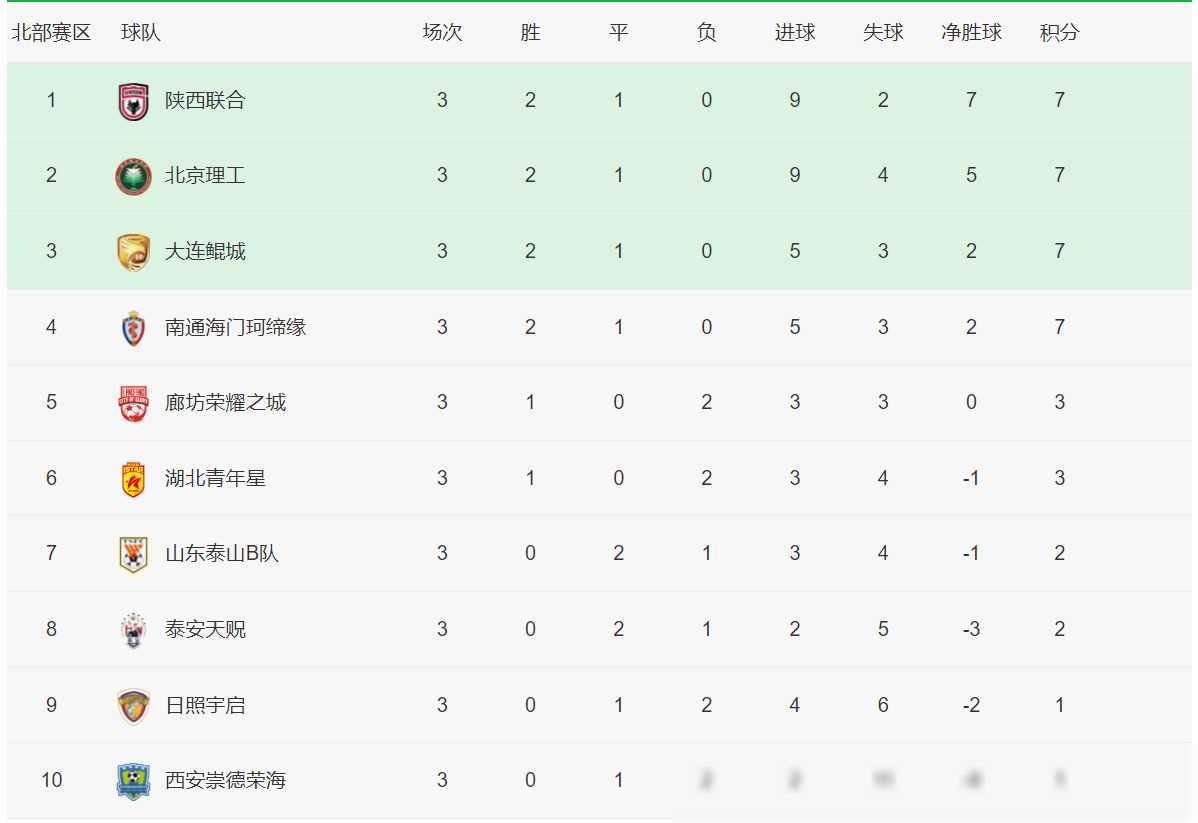Select the 泰安天贶 team name
Viewport: 1198px width, 823px height.
pyautogui.click(x=205, y=629)
